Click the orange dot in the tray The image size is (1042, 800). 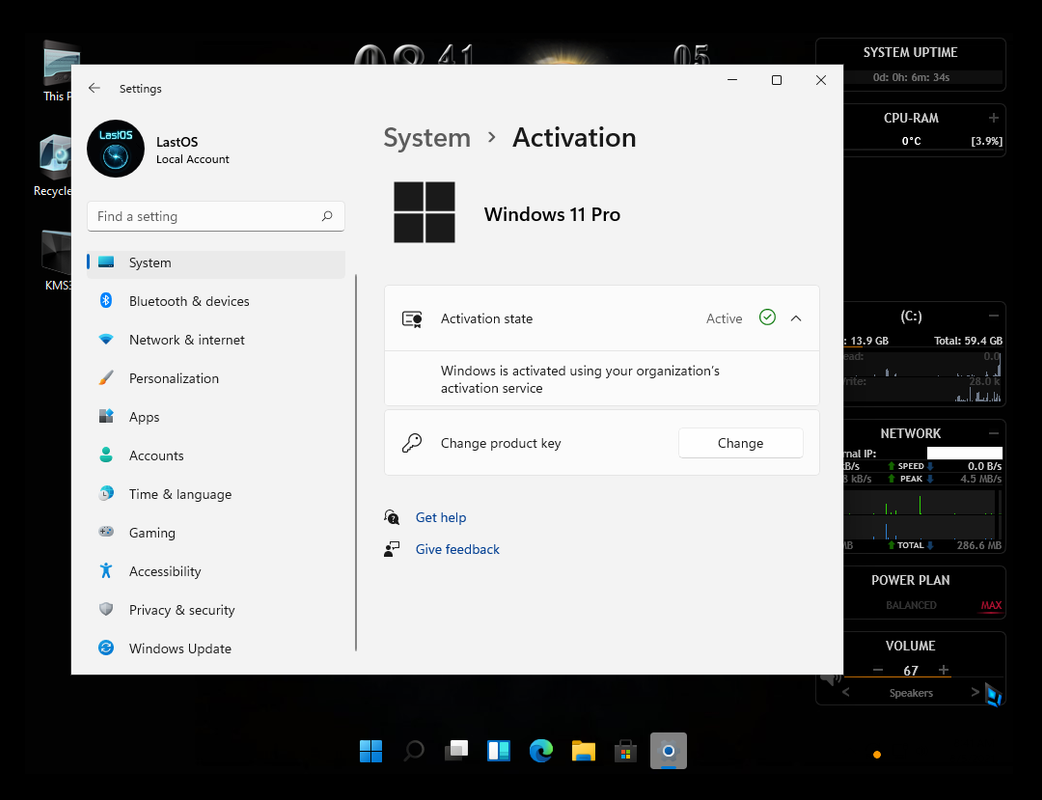click(877, 754)
